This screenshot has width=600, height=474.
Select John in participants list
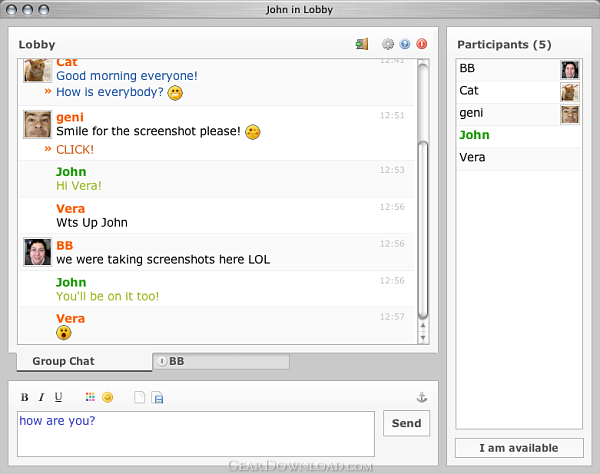(518, 136)
